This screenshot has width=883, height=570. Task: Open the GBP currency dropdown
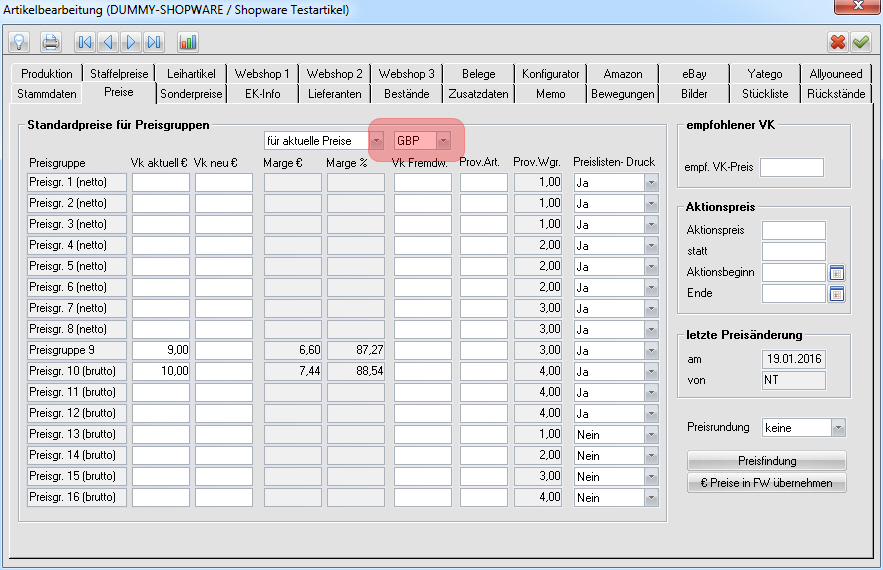click(444, 141)
